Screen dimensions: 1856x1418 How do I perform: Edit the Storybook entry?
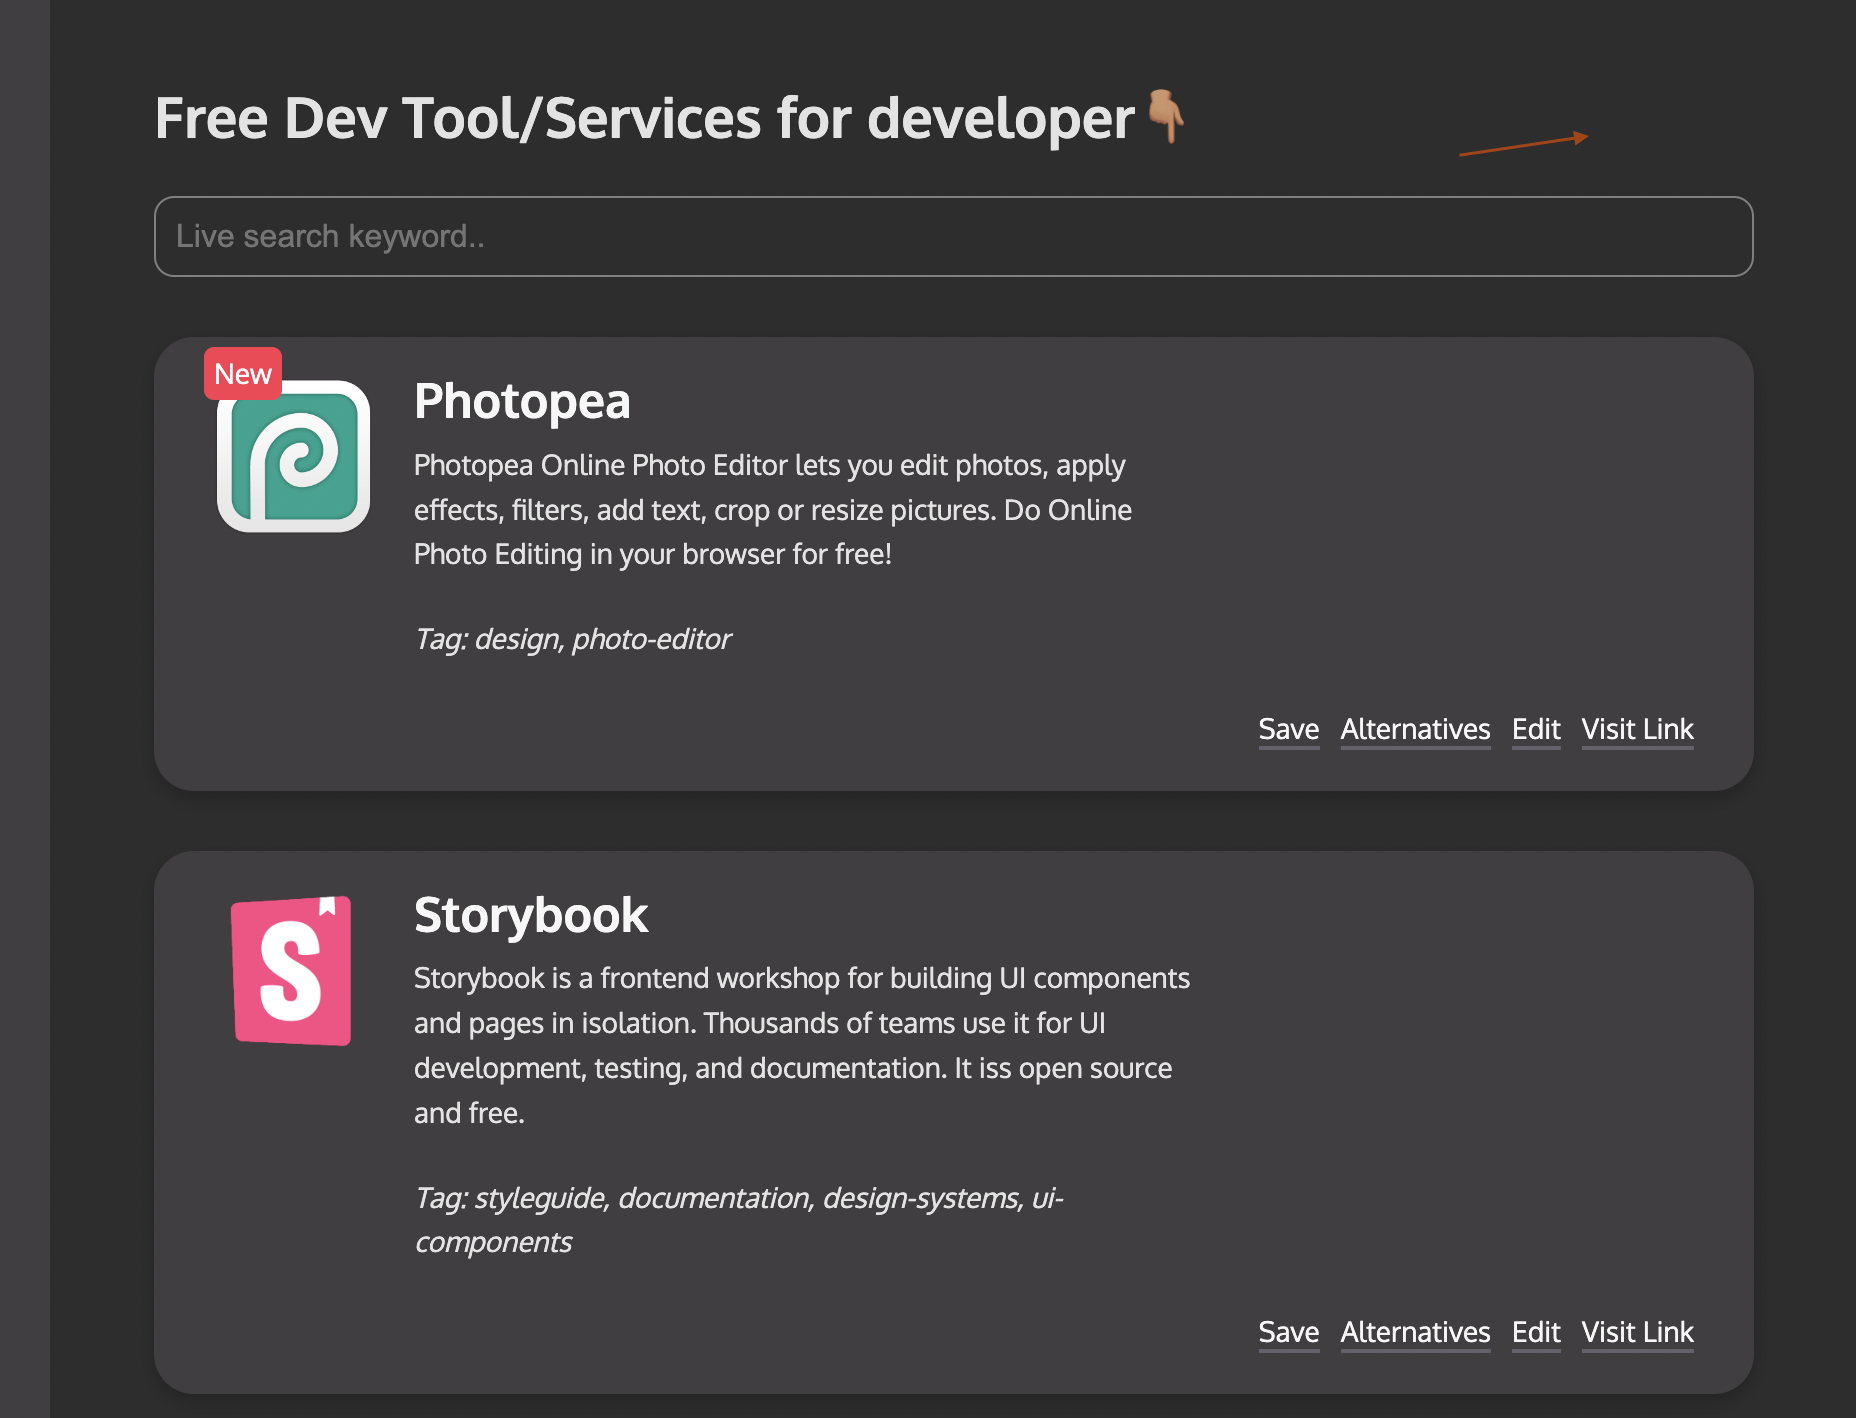point(1536,1333)
